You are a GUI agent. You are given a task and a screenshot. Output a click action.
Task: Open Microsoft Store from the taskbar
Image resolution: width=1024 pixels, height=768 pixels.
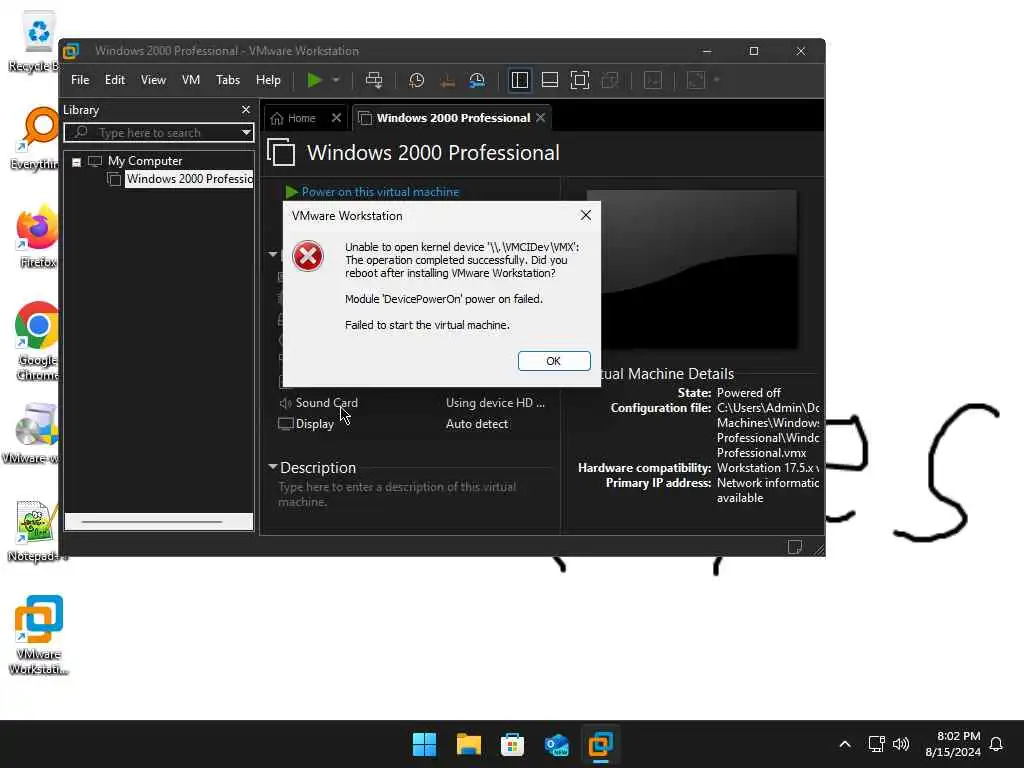[x=513, y=744]
